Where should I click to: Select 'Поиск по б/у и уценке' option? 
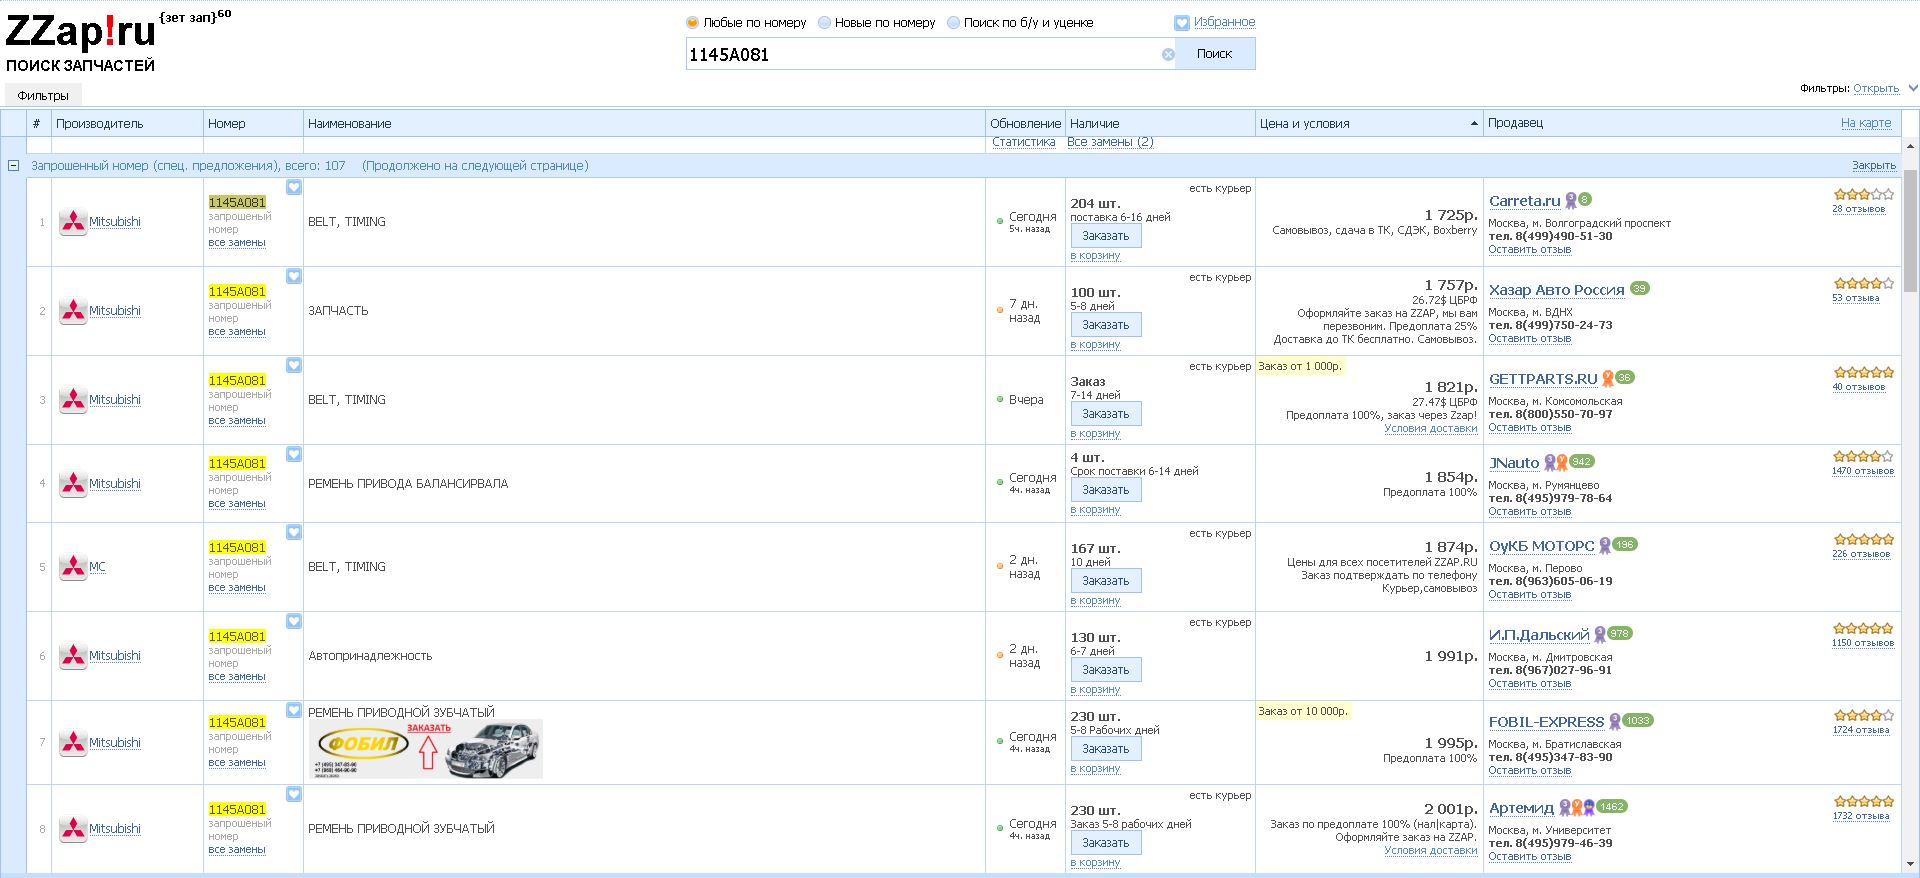[x=953, y=23]
